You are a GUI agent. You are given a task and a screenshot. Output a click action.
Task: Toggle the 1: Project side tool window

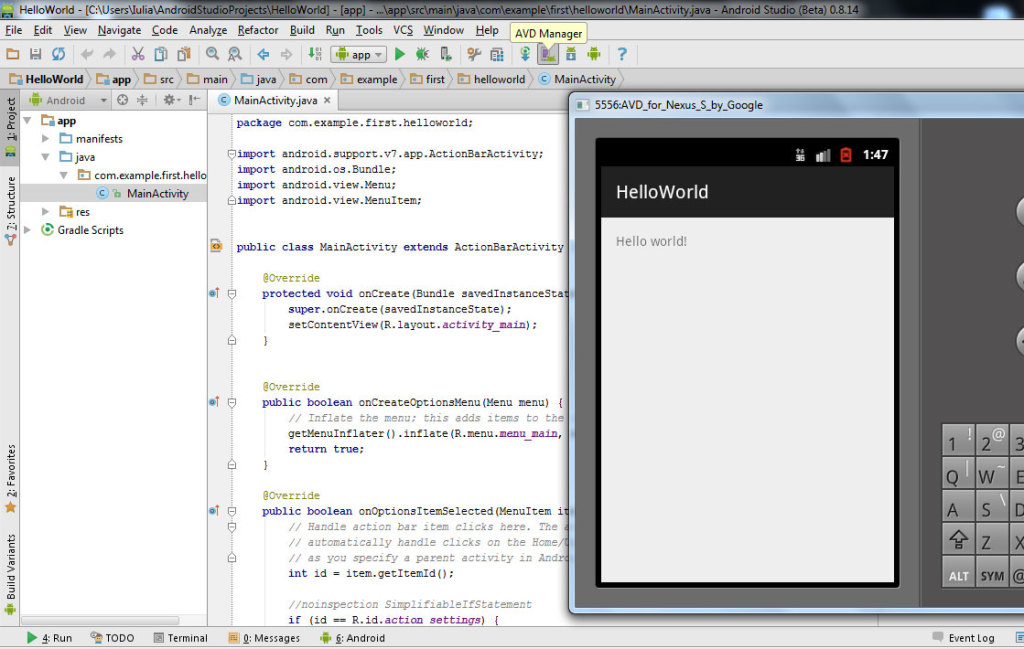click(x=10, y=127)
